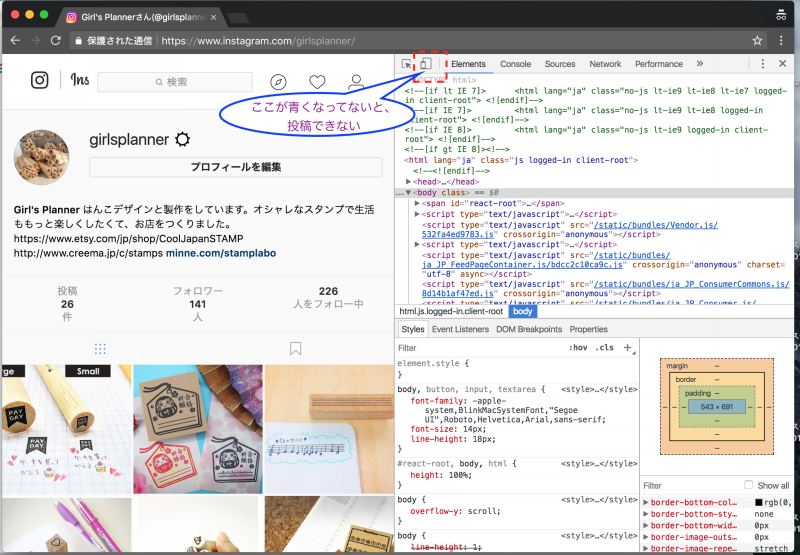Expand the border-image-outs computed property

(x=646, y=537)
